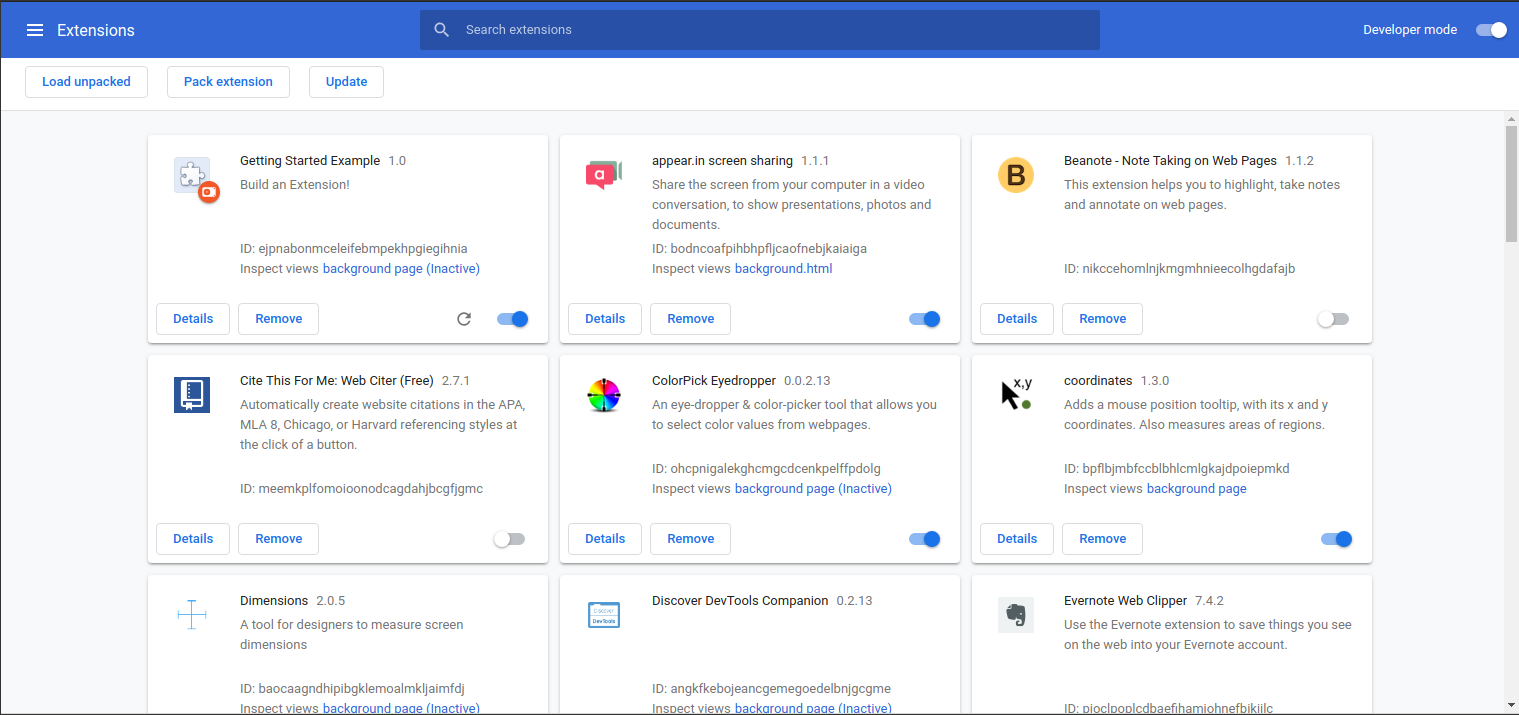Click the coordinates cursor icon

(x=1016, y=393)
